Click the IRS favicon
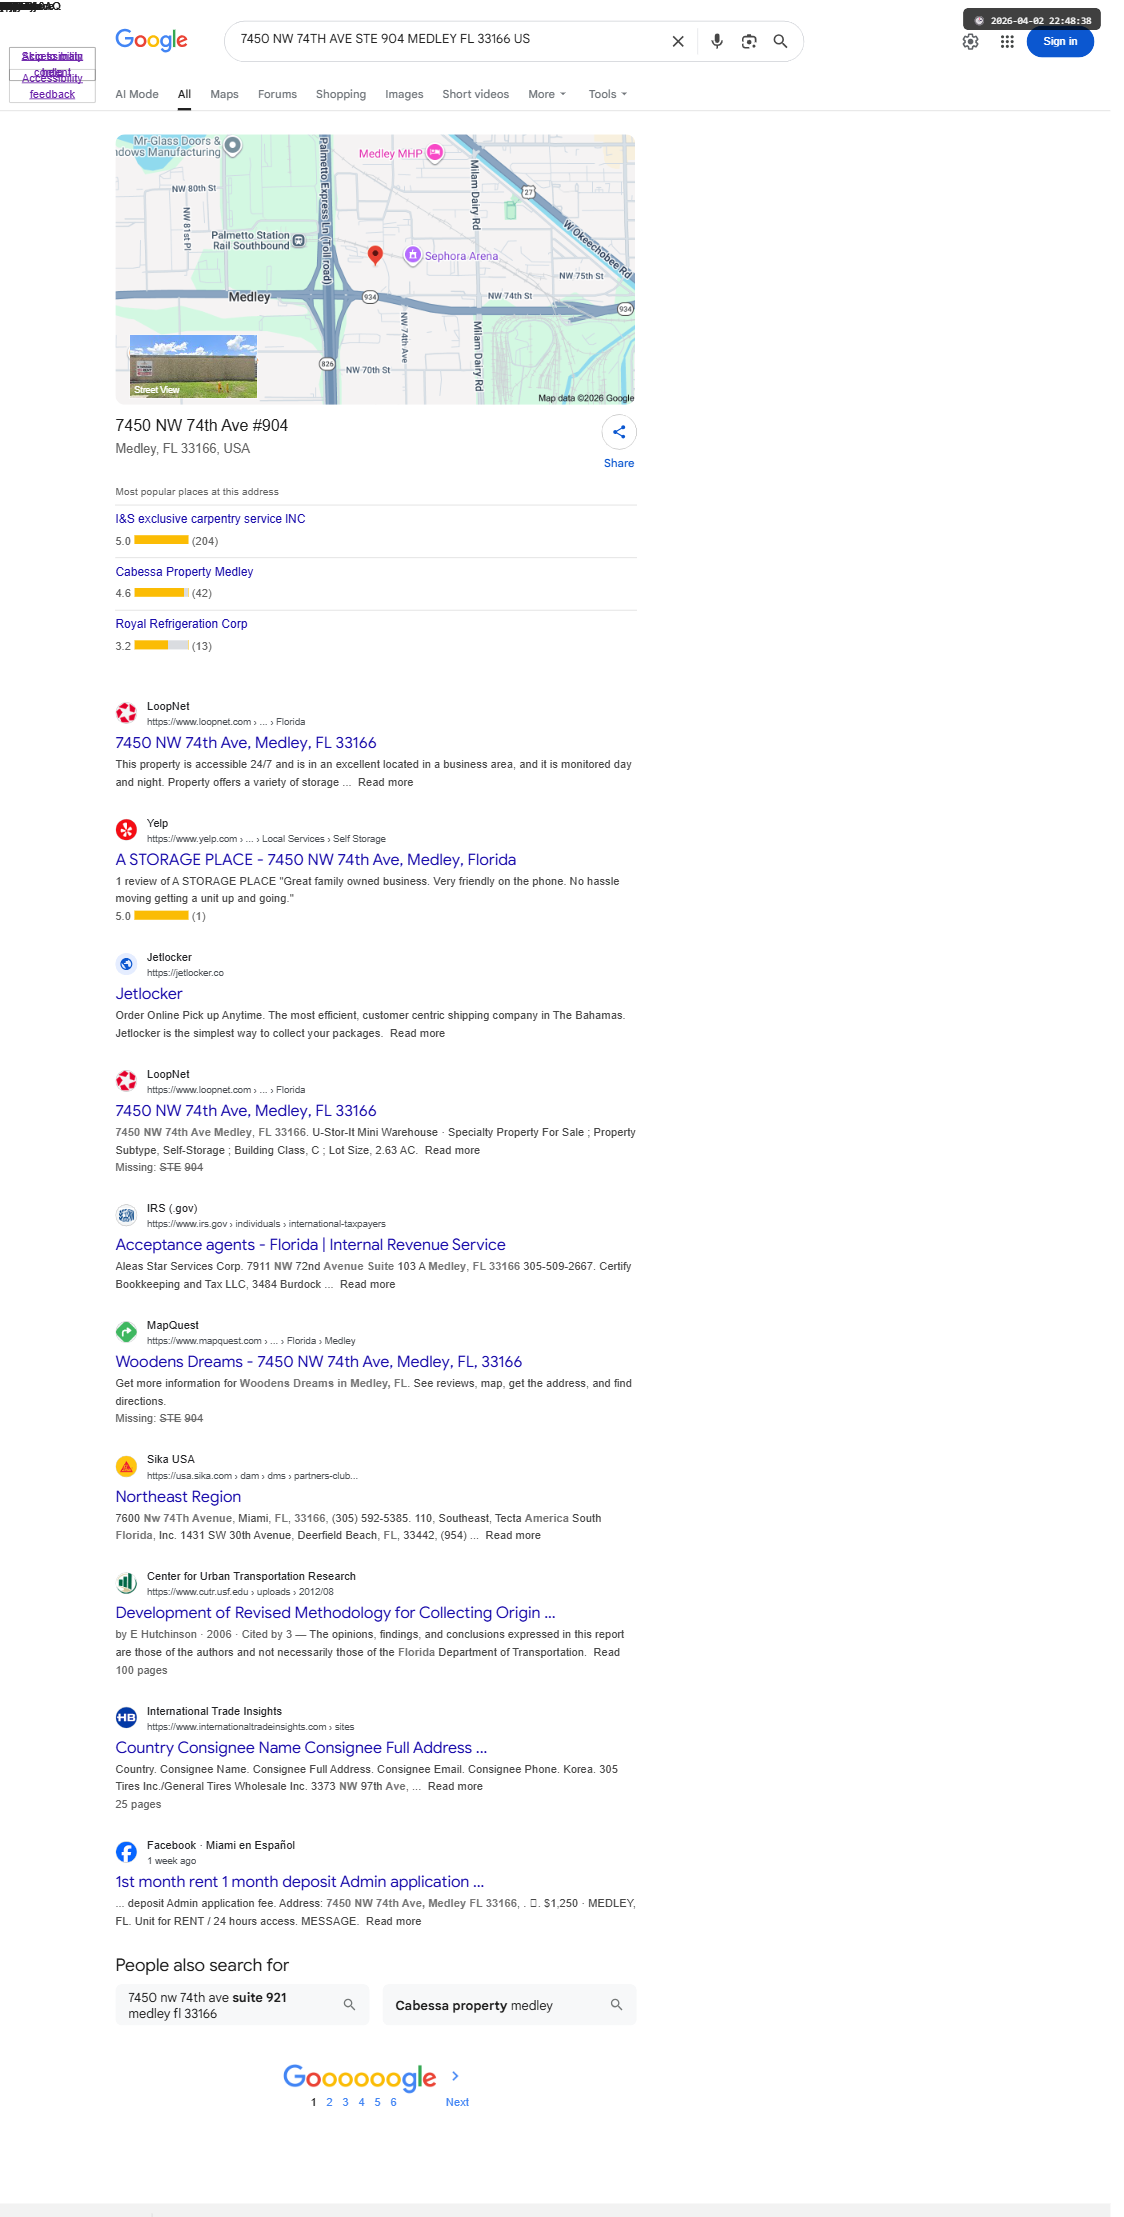The image size is (1124, 2217). coord(126,1215)
